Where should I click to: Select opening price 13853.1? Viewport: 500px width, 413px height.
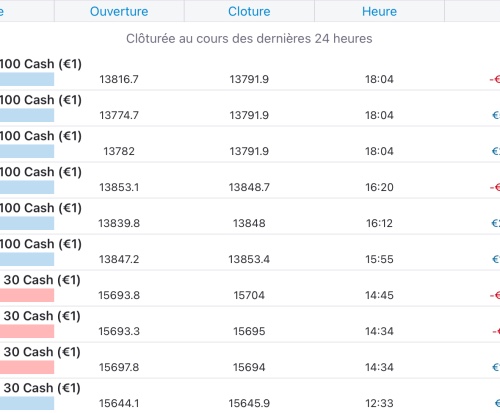tap(119, 187)
